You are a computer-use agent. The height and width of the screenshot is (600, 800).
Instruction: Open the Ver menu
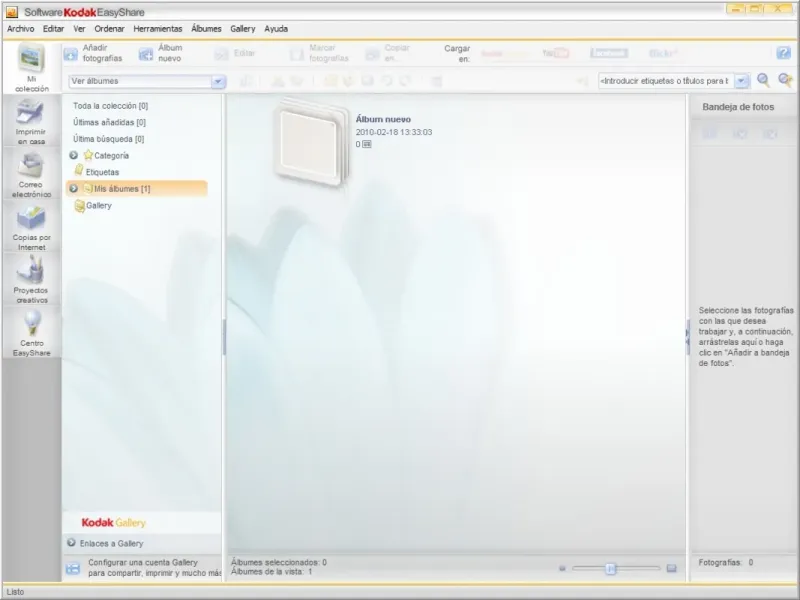pyautogui.click(x=79, y=29)
